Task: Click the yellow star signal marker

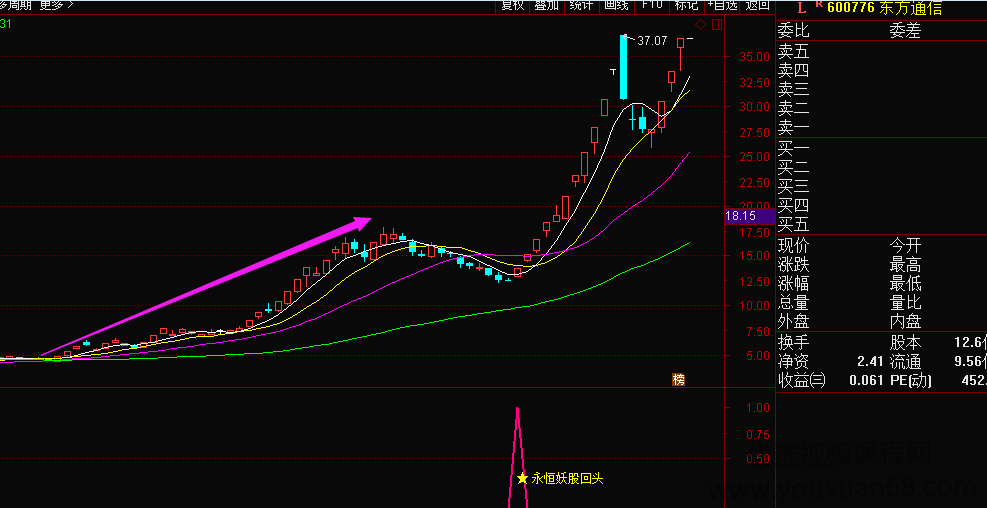Action: (522, 478)
